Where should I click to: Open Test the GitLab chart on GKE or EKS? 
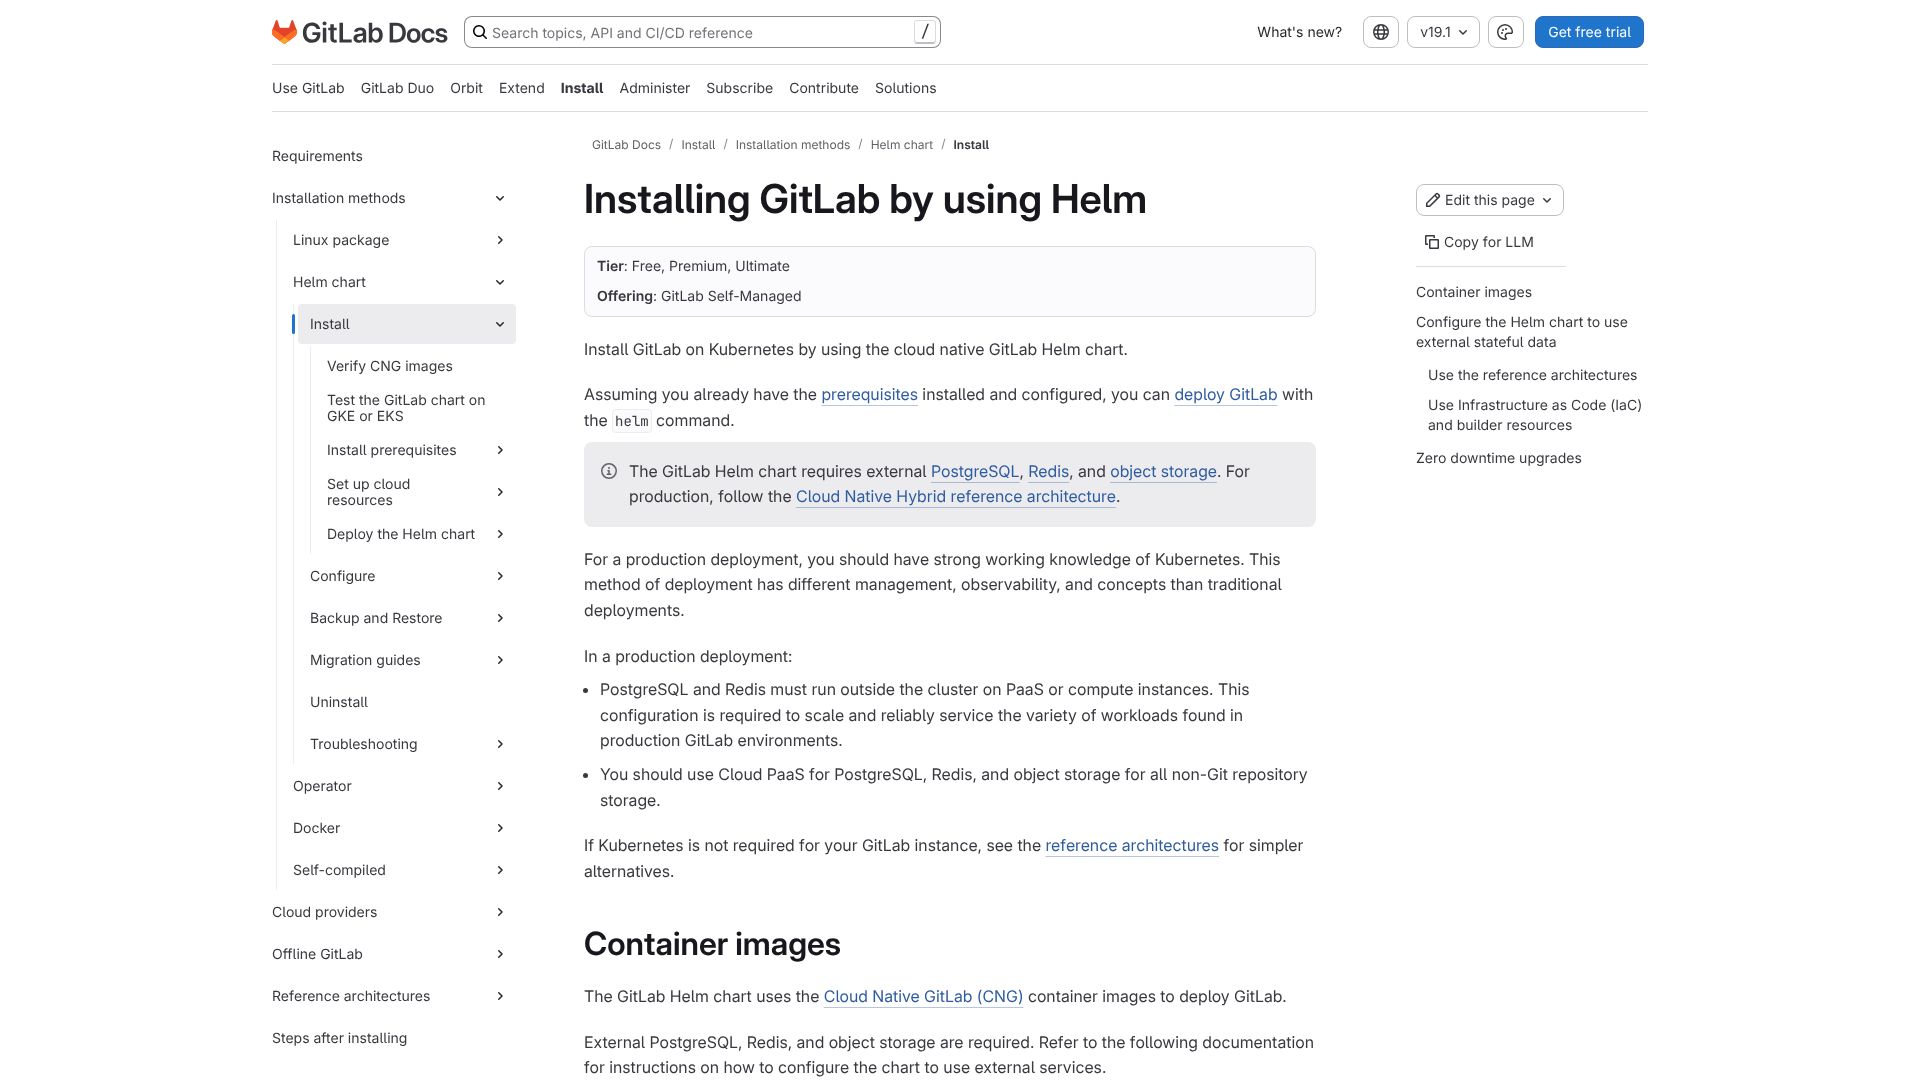[x=406, y=408]
